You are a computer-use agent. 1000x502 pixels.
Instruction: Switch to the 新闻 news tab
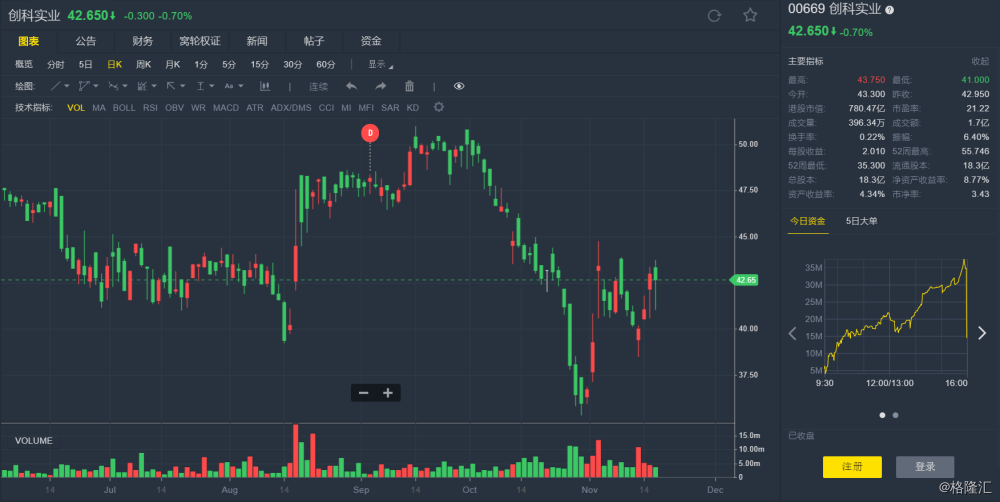(257, 41)
